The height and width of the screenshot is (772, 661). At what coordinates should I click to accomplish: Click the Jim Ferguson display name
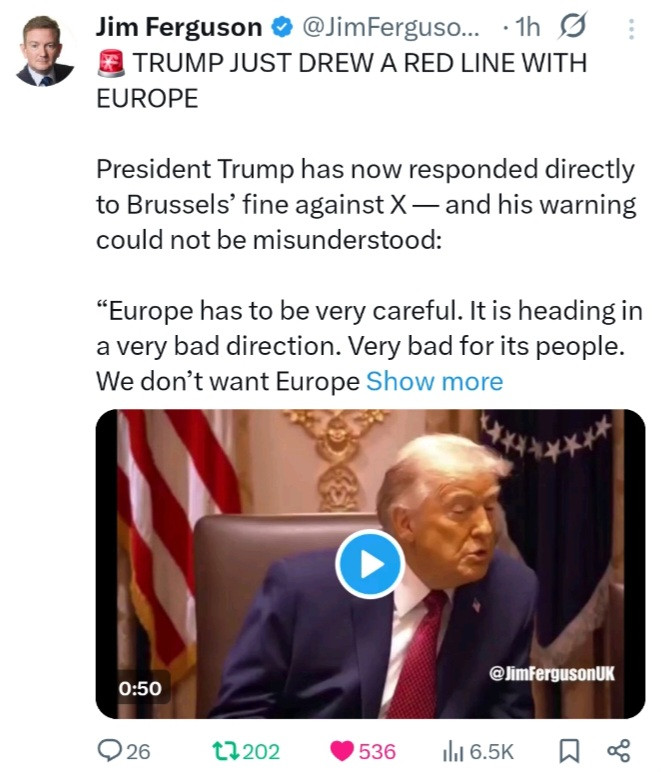click(x=179, y=28)
